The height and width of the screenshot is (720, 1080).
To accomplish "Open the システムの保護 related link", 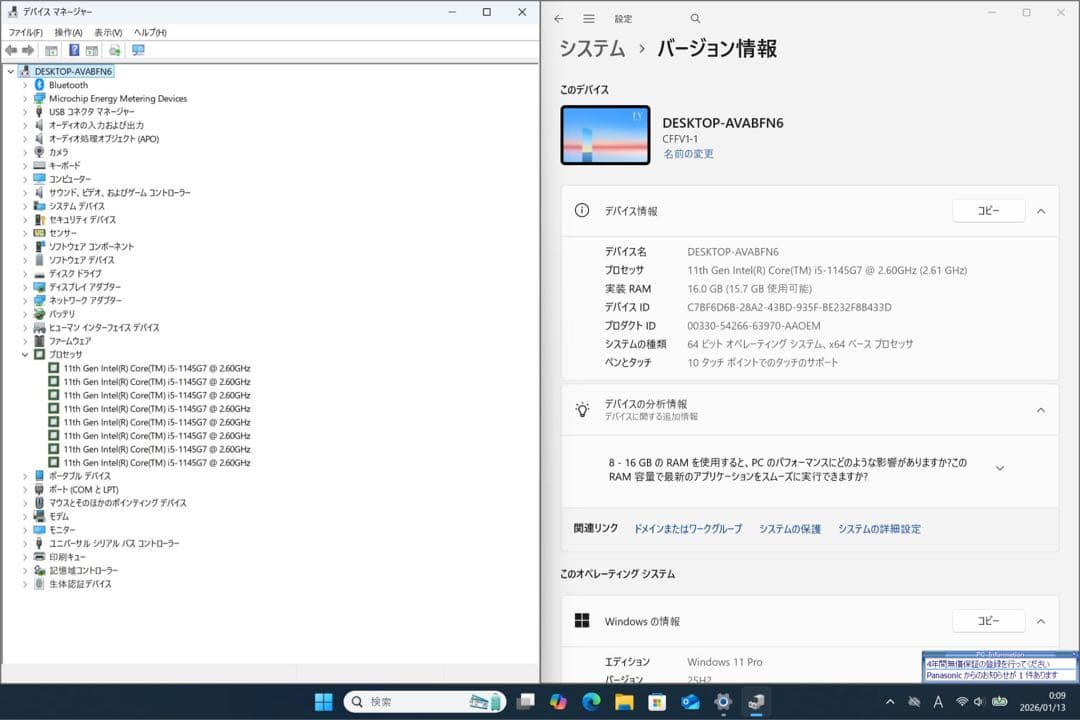I will pos(791,528).
